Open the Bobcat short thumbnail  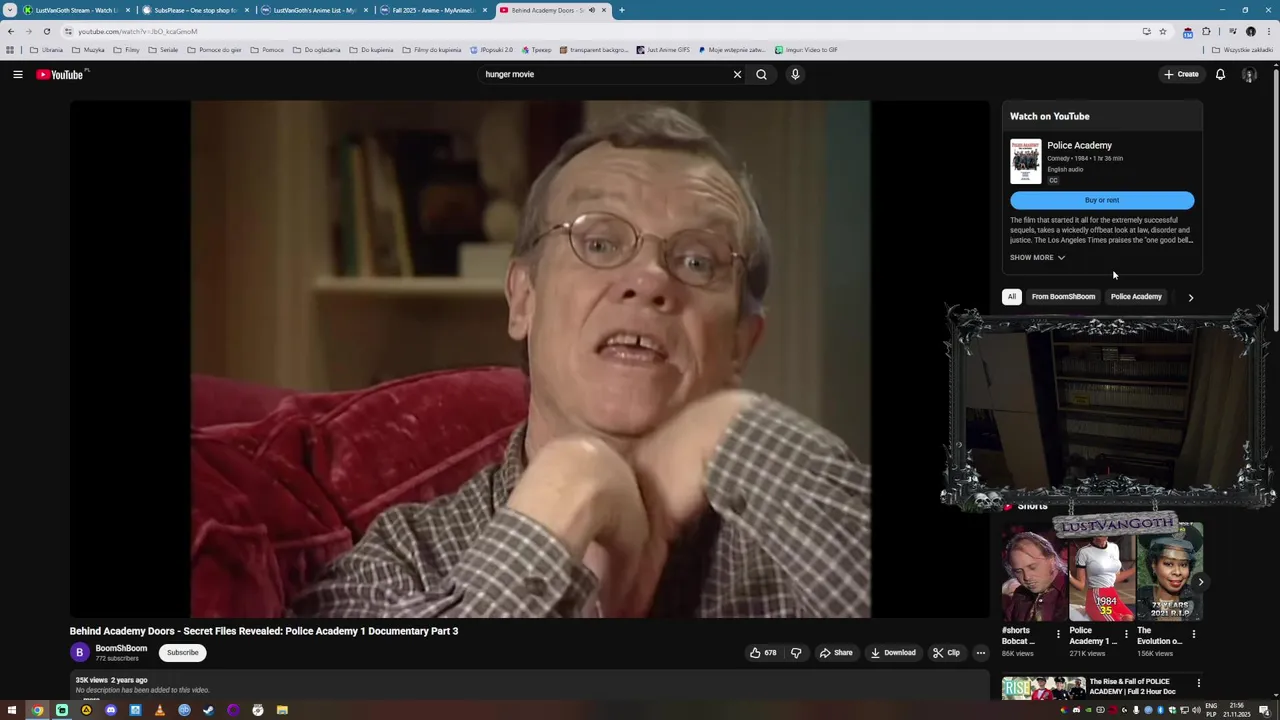1034,573
